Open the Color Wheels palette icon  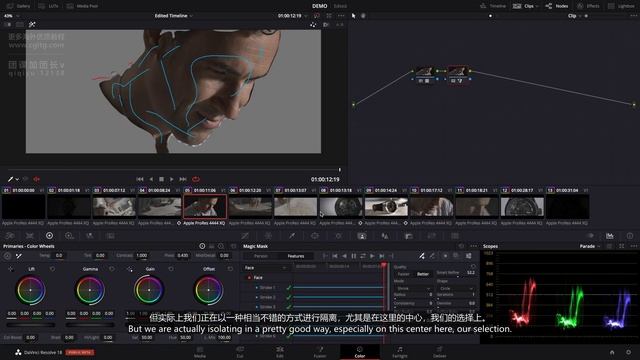[49, 236]
